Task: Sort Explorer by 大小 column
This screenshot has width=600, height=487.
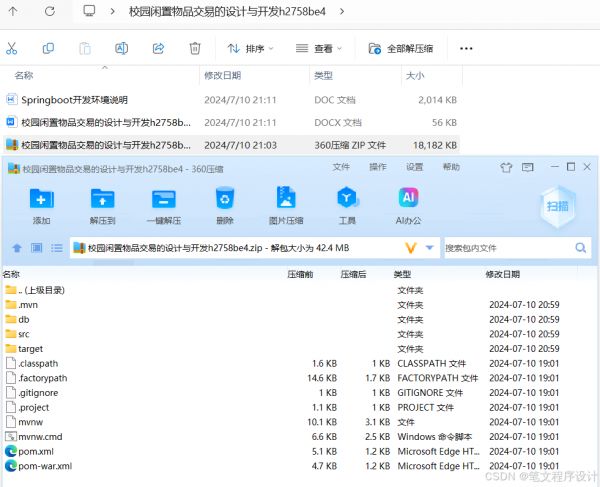Action: [415, 75]
